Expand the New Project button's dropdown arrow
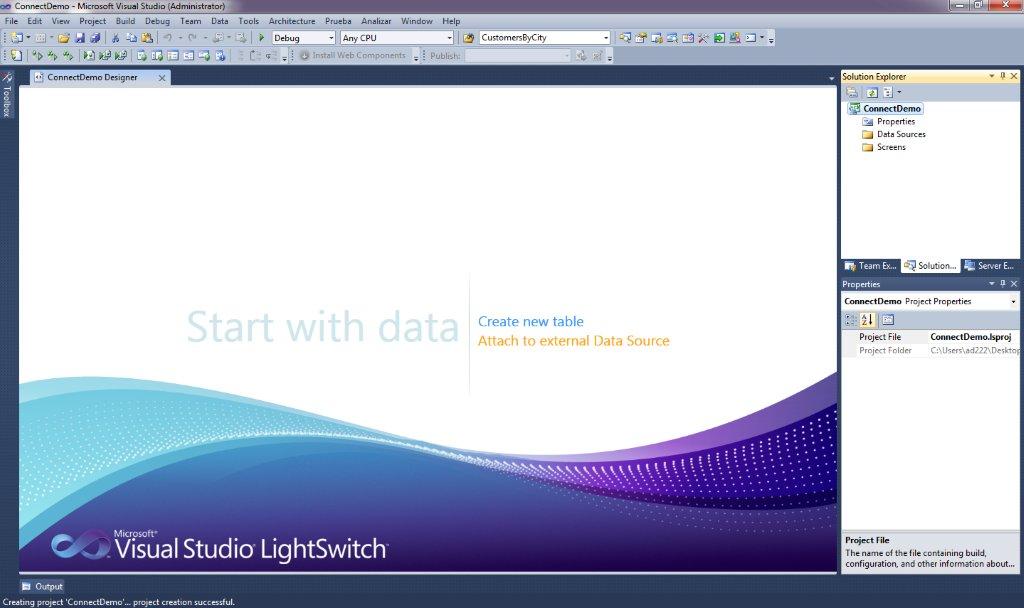 coord(28,38)
